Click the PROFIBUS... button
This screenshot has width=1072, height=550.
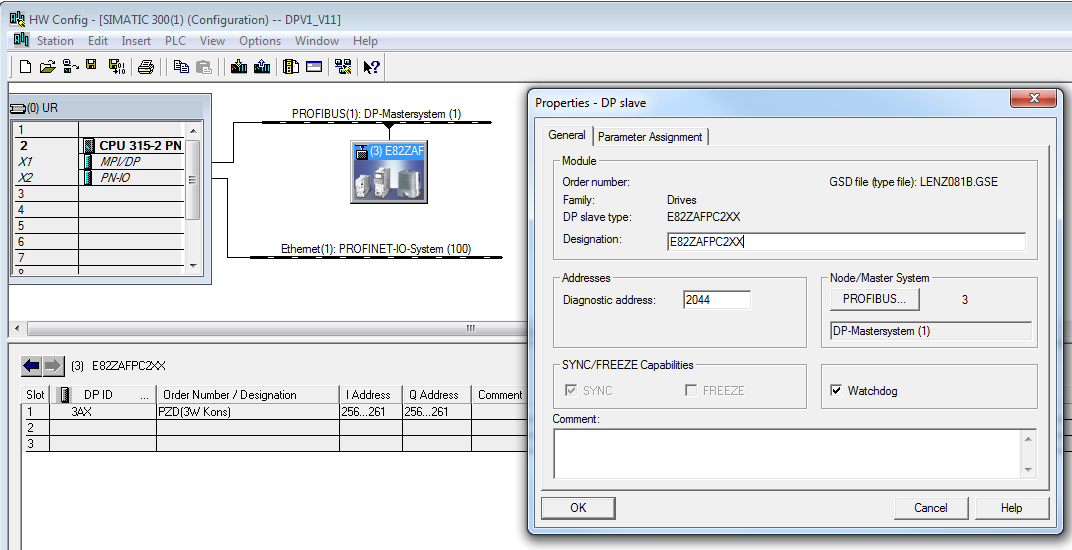[874, 299]
